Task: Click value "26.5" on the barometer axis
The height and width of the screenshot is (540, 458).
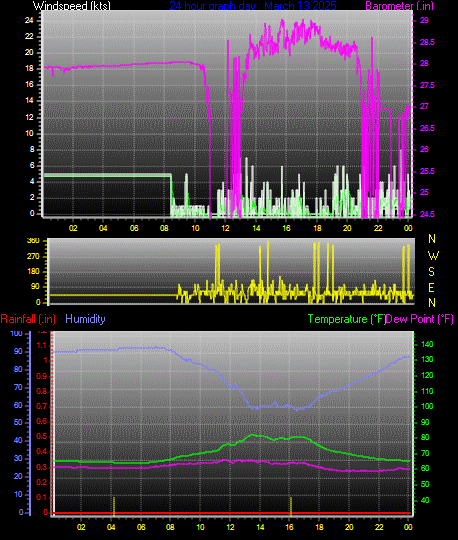Action: [x=427, y=128]
